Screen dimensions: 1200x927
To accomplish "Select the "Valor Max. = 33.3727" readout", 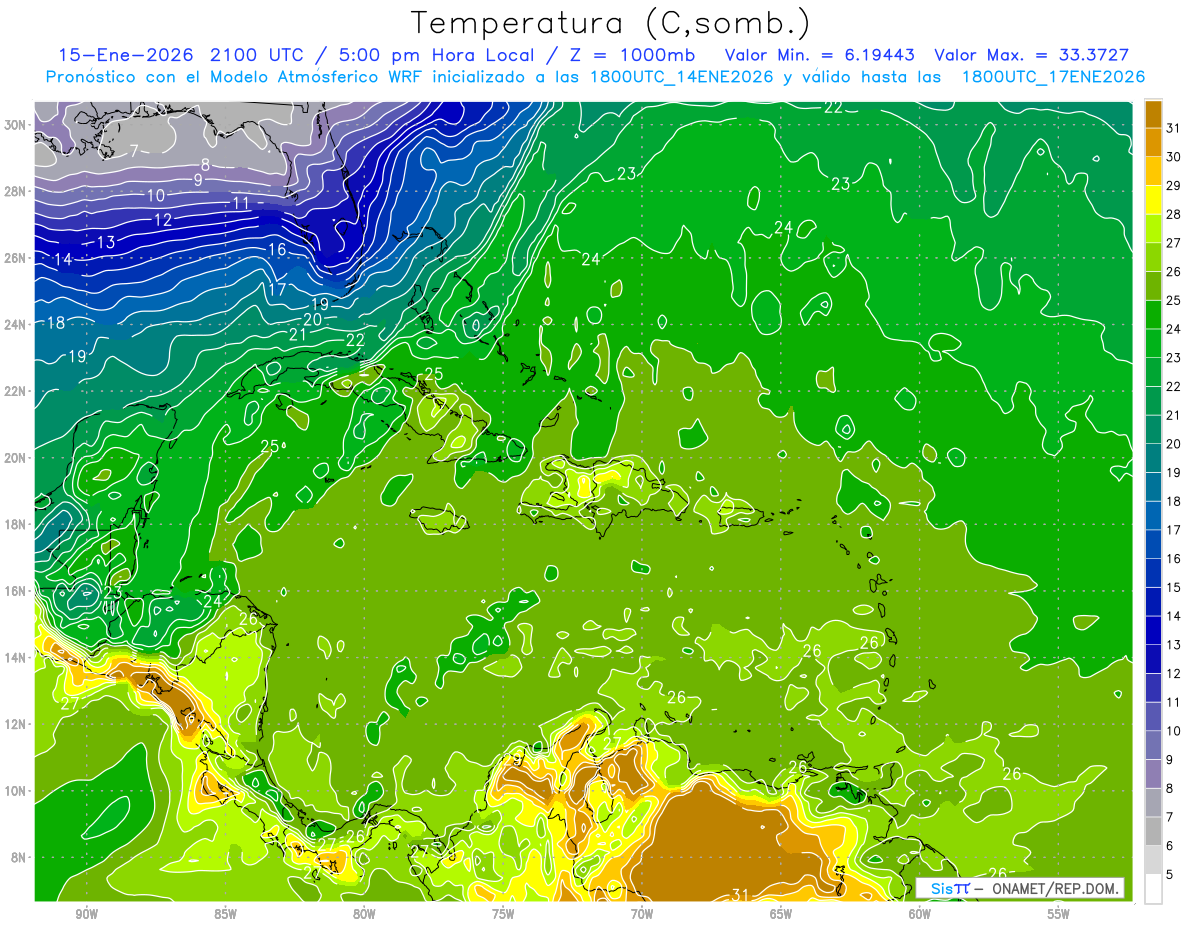I will click(1033, 55).
